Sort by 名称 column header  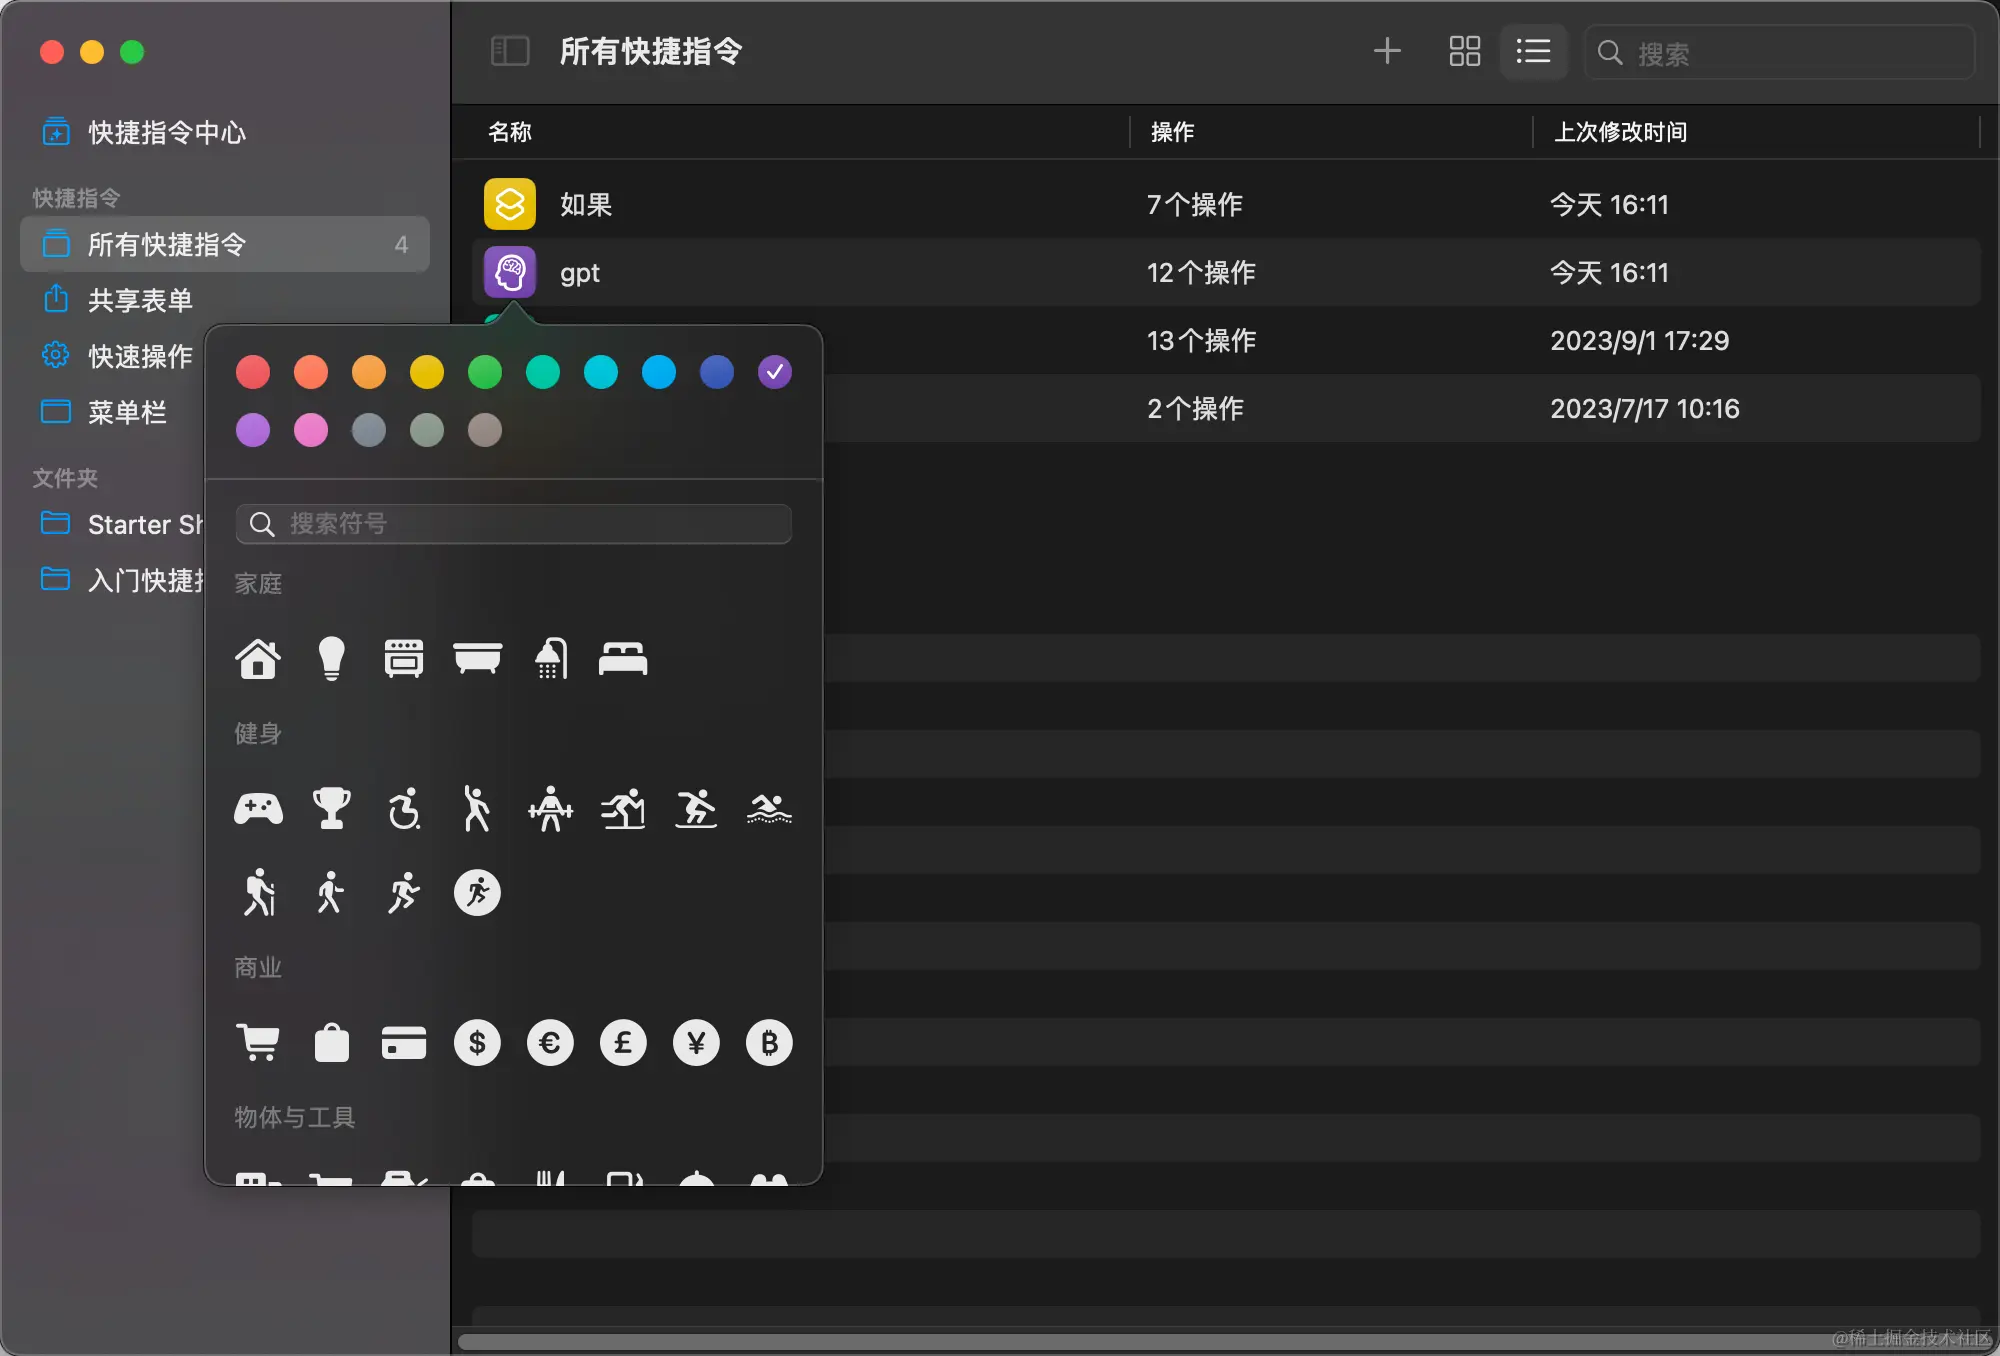pos(510,132)
